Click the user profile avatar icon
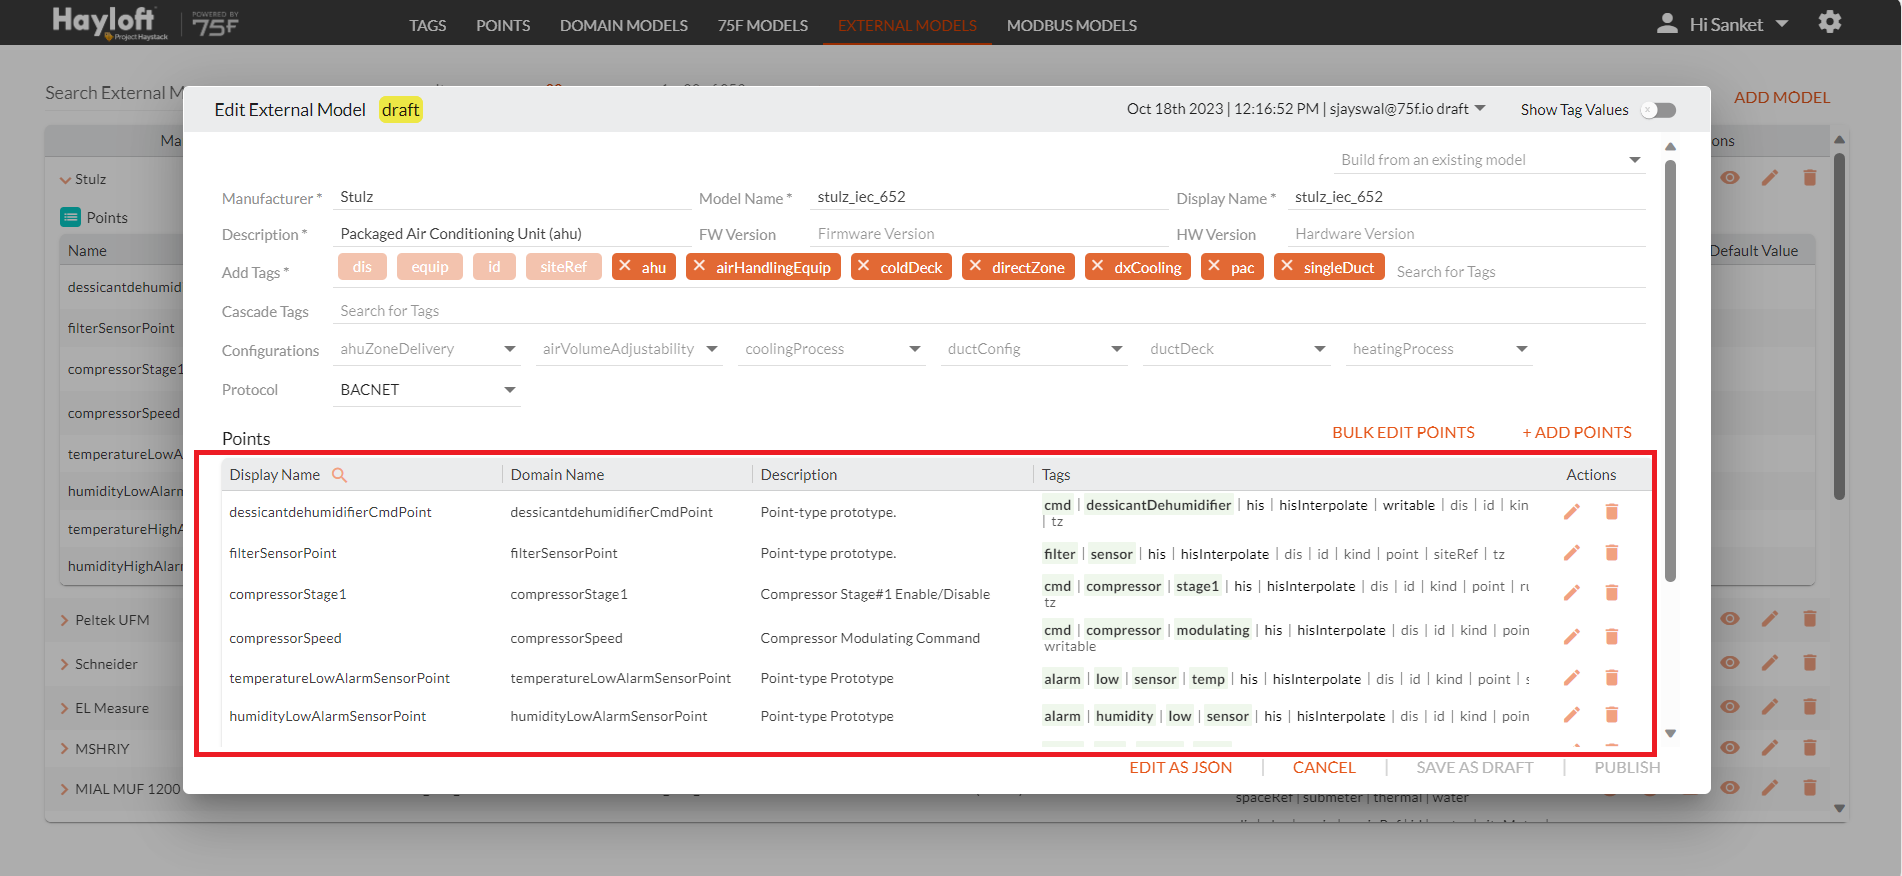Screen dimensions: 1902x876 click(x=1667, y=23)
